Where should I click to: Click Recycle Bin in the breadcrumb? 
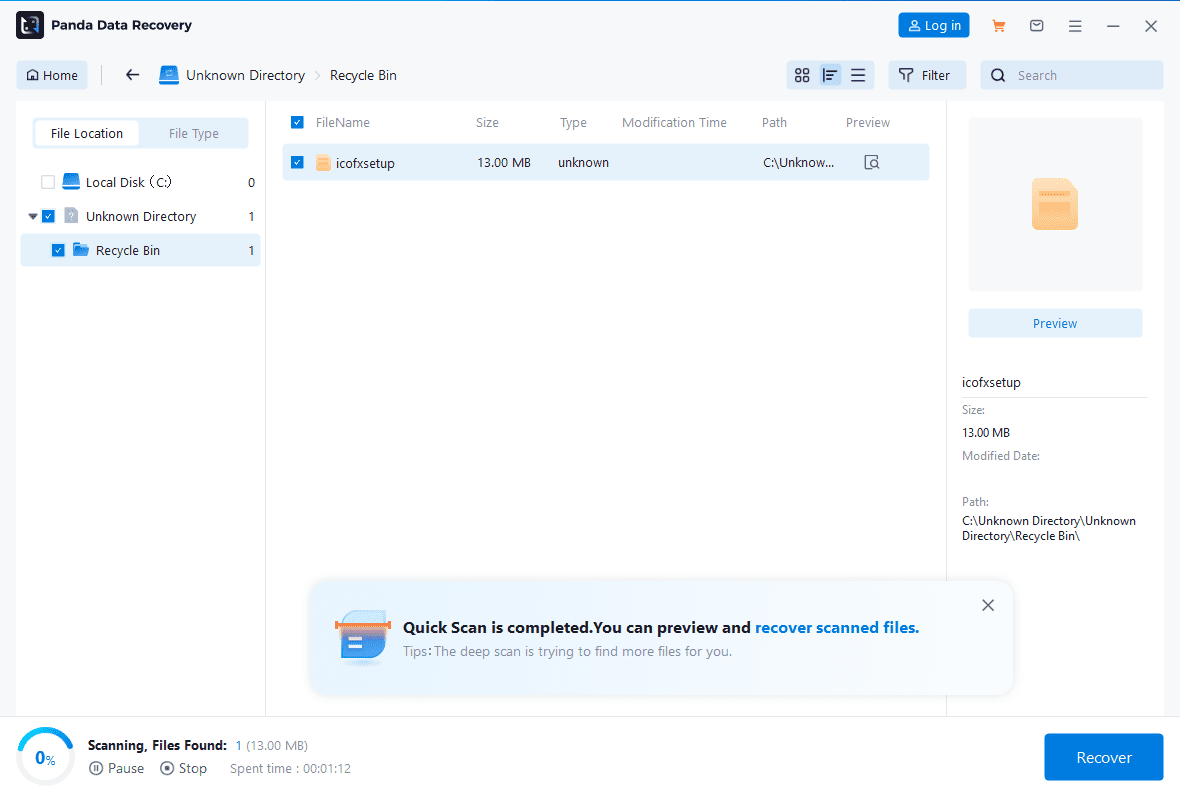(363, 75)
